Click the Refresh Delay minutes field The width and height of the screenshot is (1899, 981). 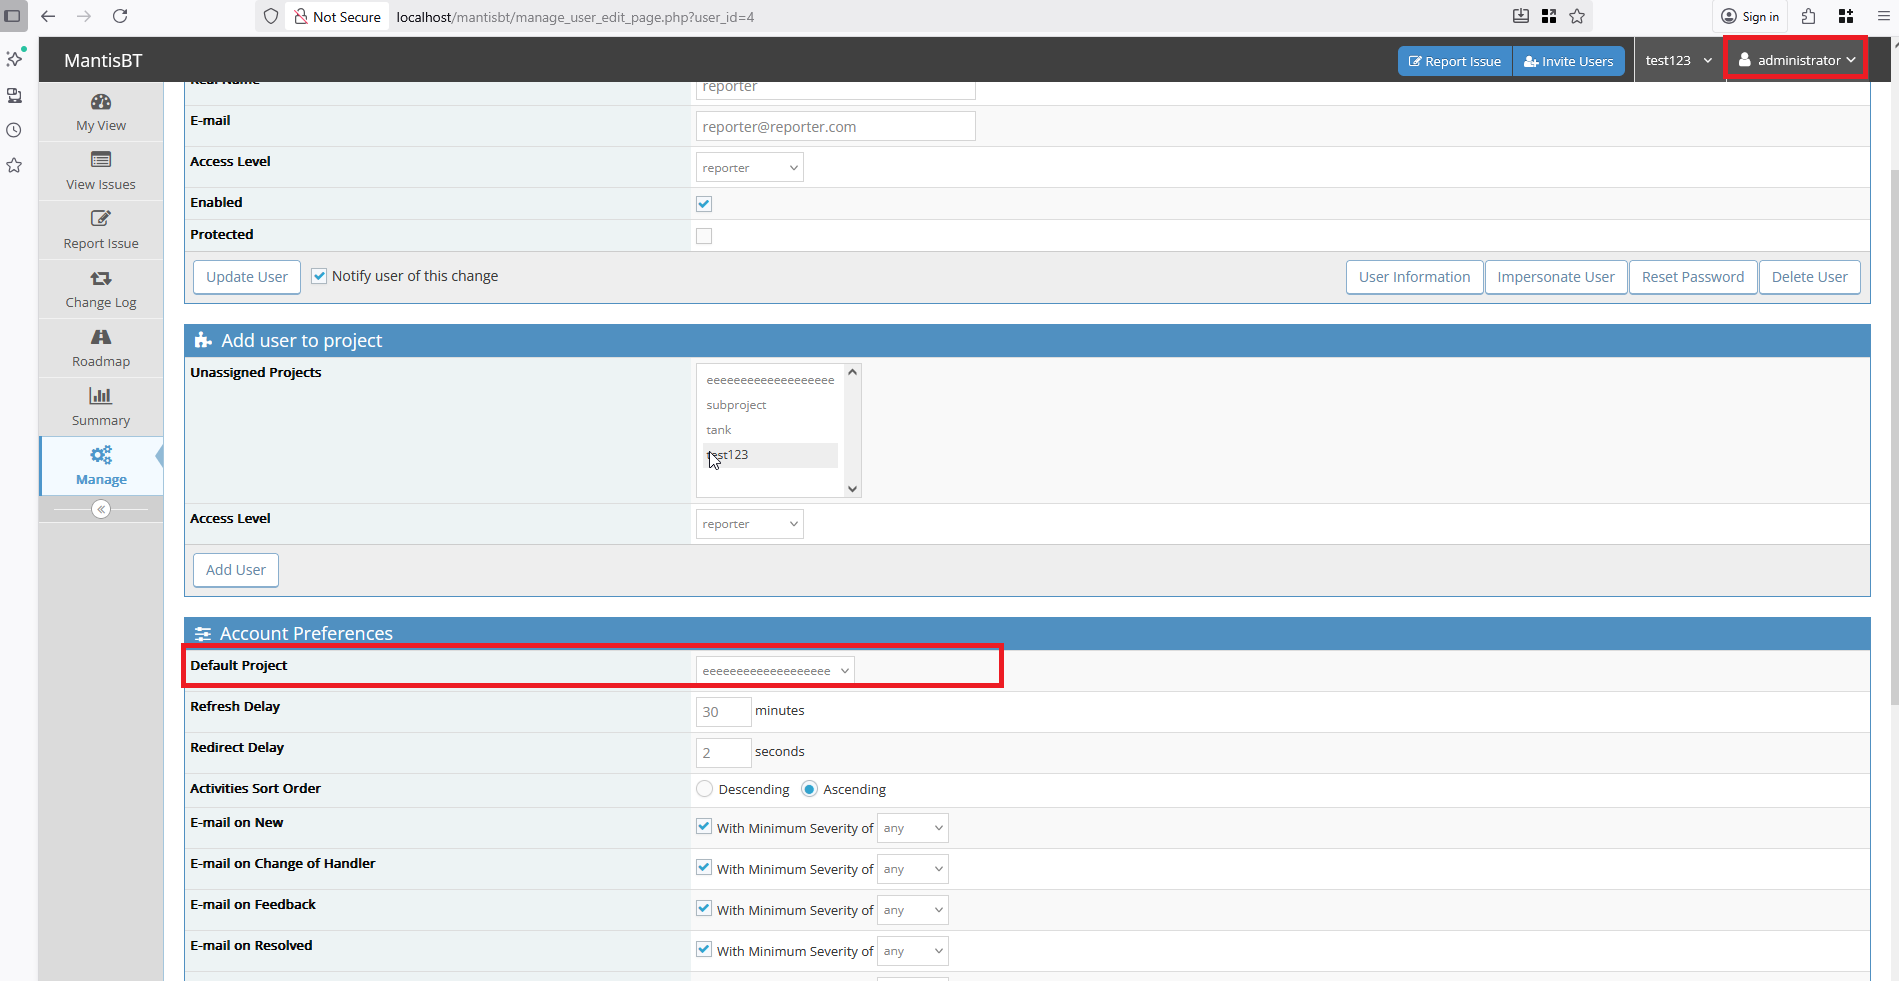point(722,712)
